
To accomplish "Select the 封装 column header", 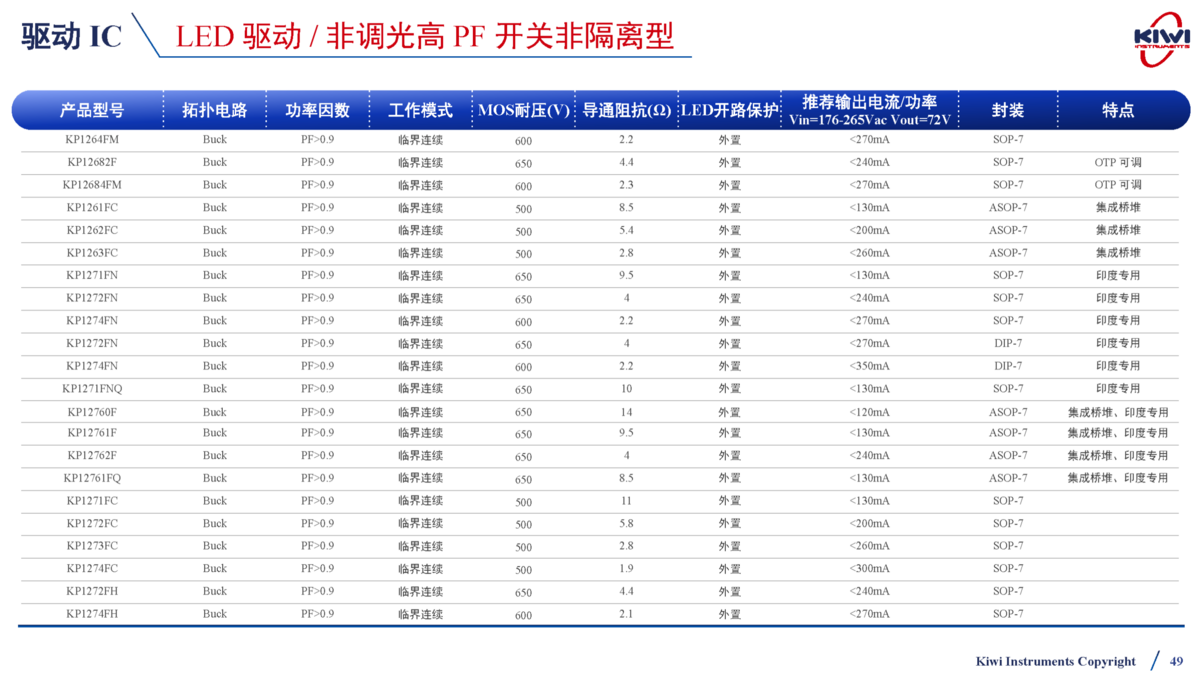I will [x=1007, y=110].
